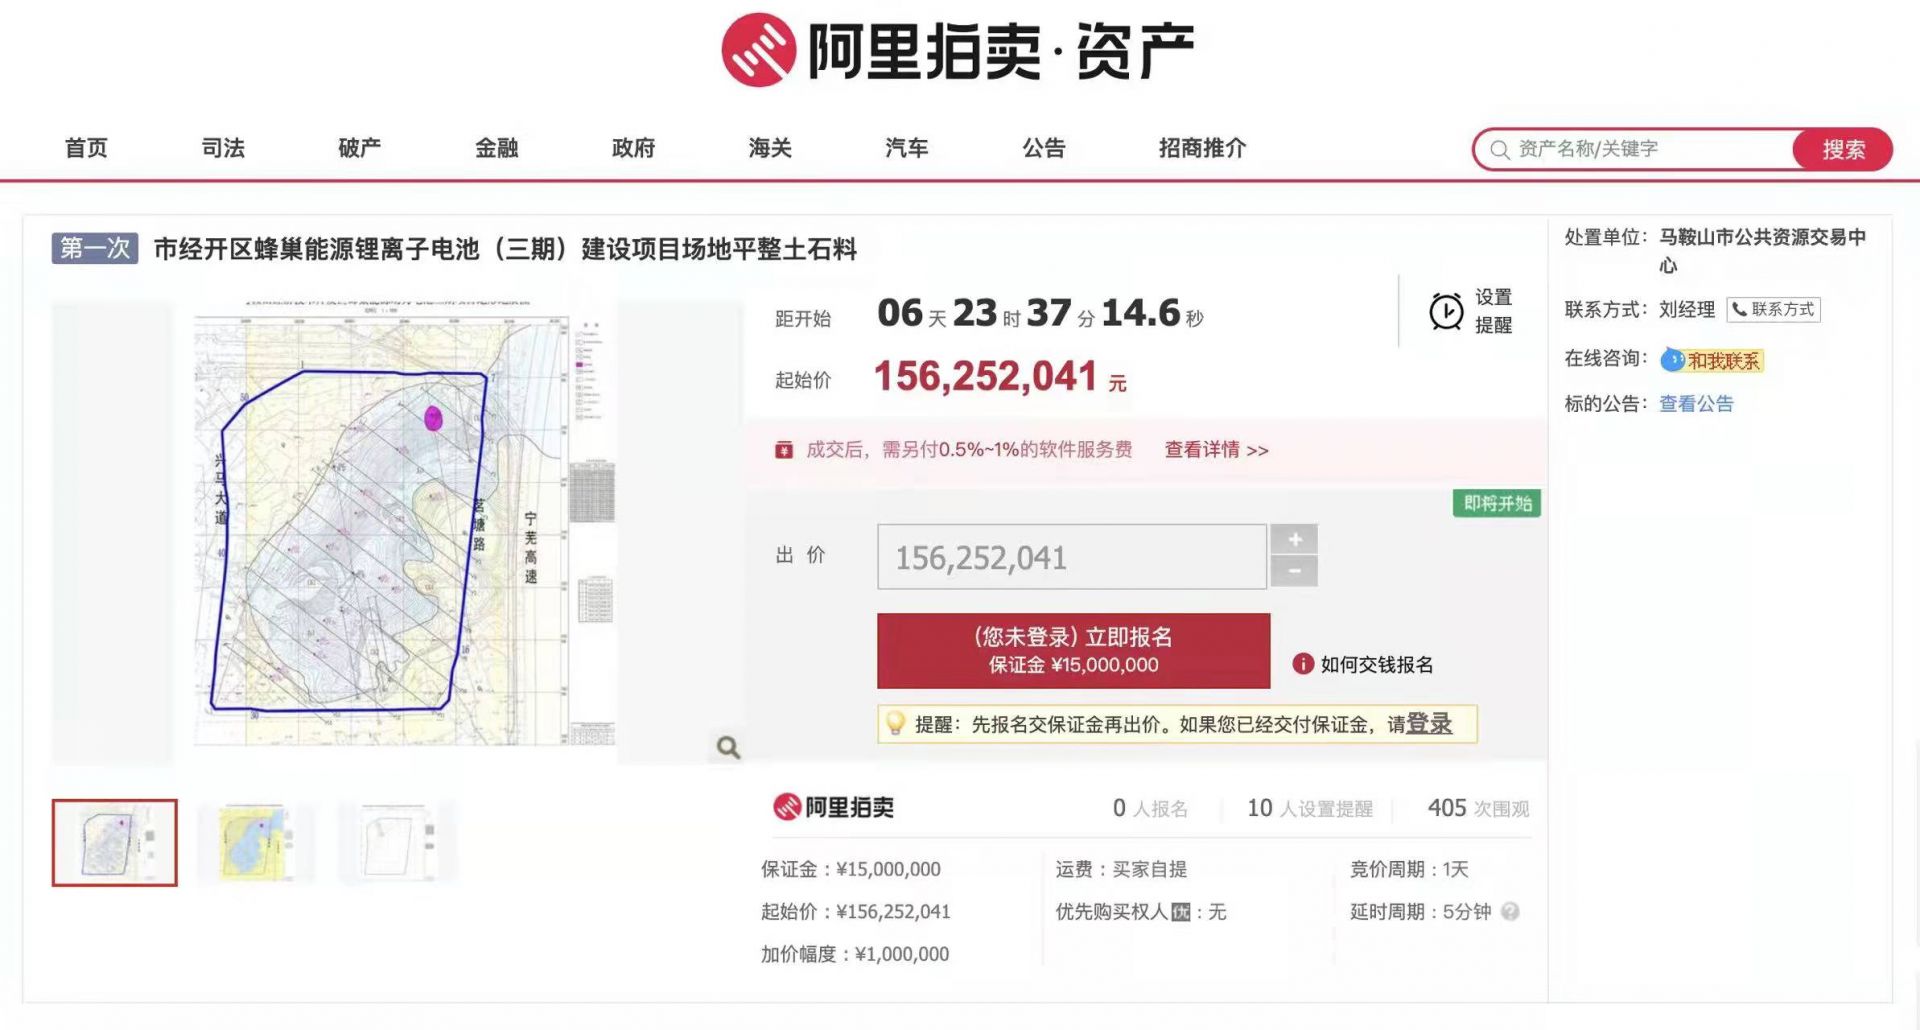Open the 首页 nav tab
Viewport: 1920px width, 1030px height.
coord(86,148)
